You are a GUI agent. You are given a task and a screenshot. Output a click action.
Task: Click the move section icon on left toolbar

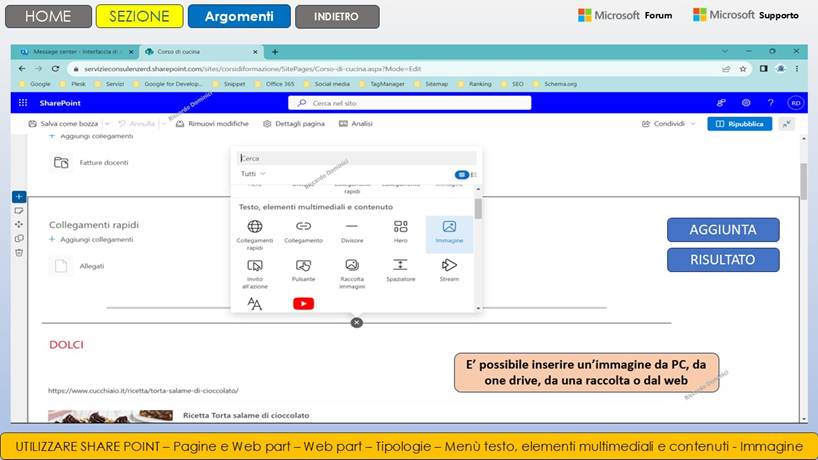(x=19, y=224)
